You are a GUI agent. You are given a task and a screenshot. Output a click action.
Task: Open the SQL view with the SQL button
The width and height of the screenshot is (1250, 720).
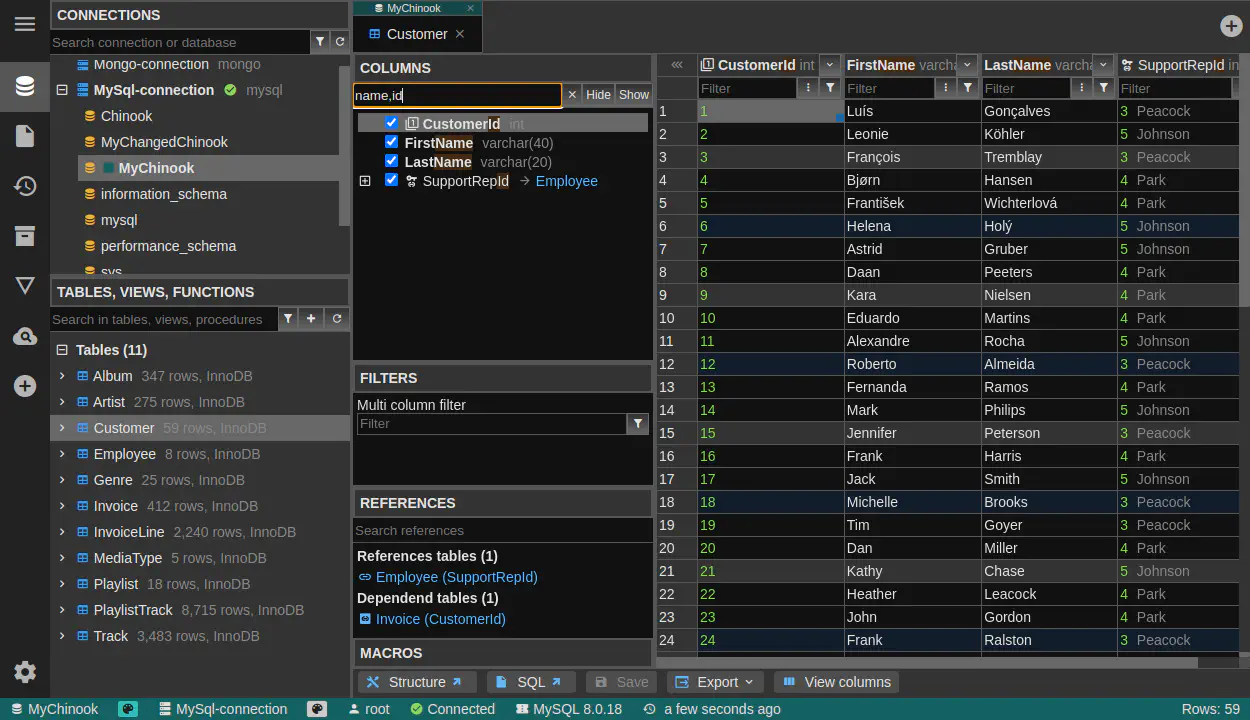tap(531, 682)
